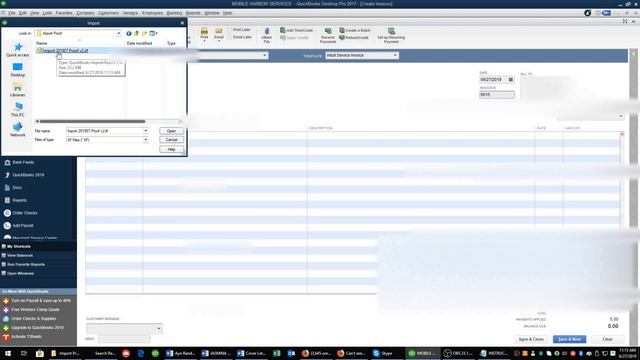Open the View menu in the Import dialog
This screenshot has width=640, height=360.
(x=153, y=33)
